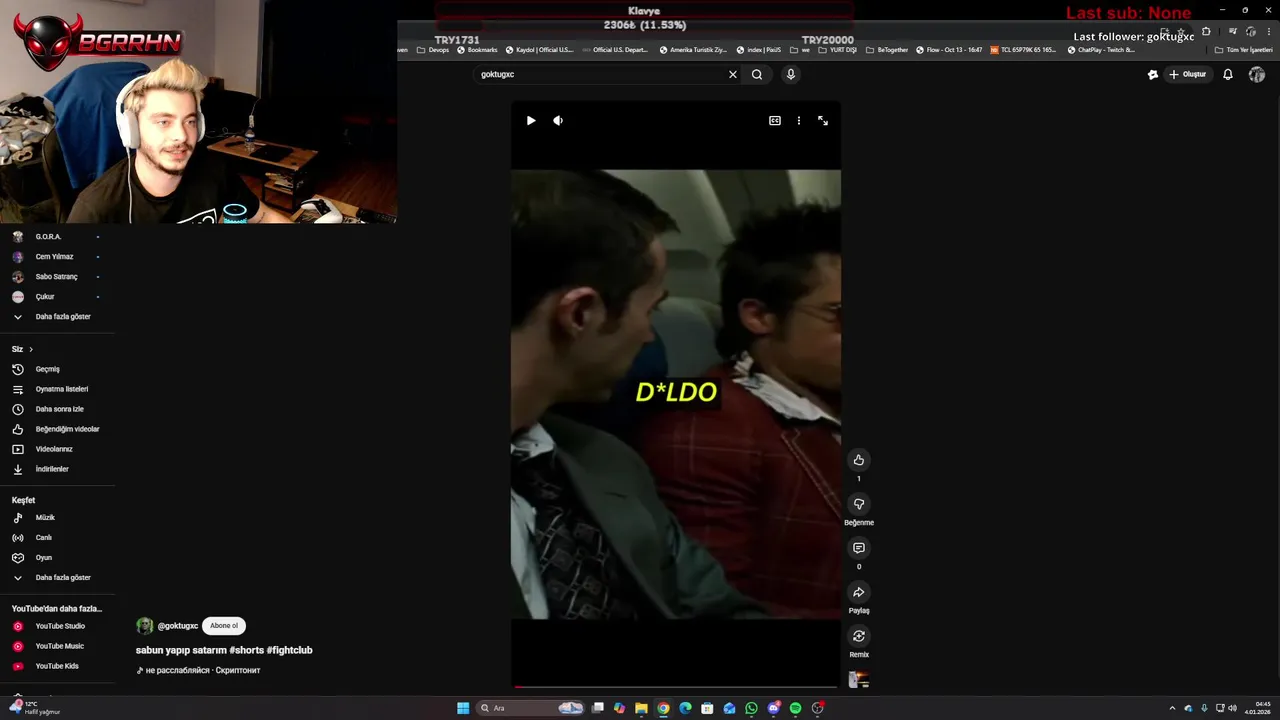Open browser extensions puzzle icon
This screenshot has height=720, width=1280.
pyautogui.click(x=1206, y=31)
